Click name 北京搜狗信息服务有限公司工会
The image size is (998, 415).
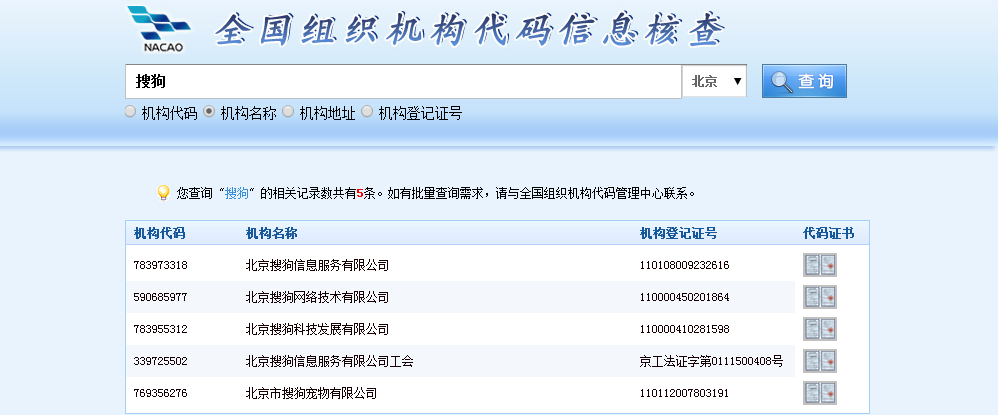(330, 362)
